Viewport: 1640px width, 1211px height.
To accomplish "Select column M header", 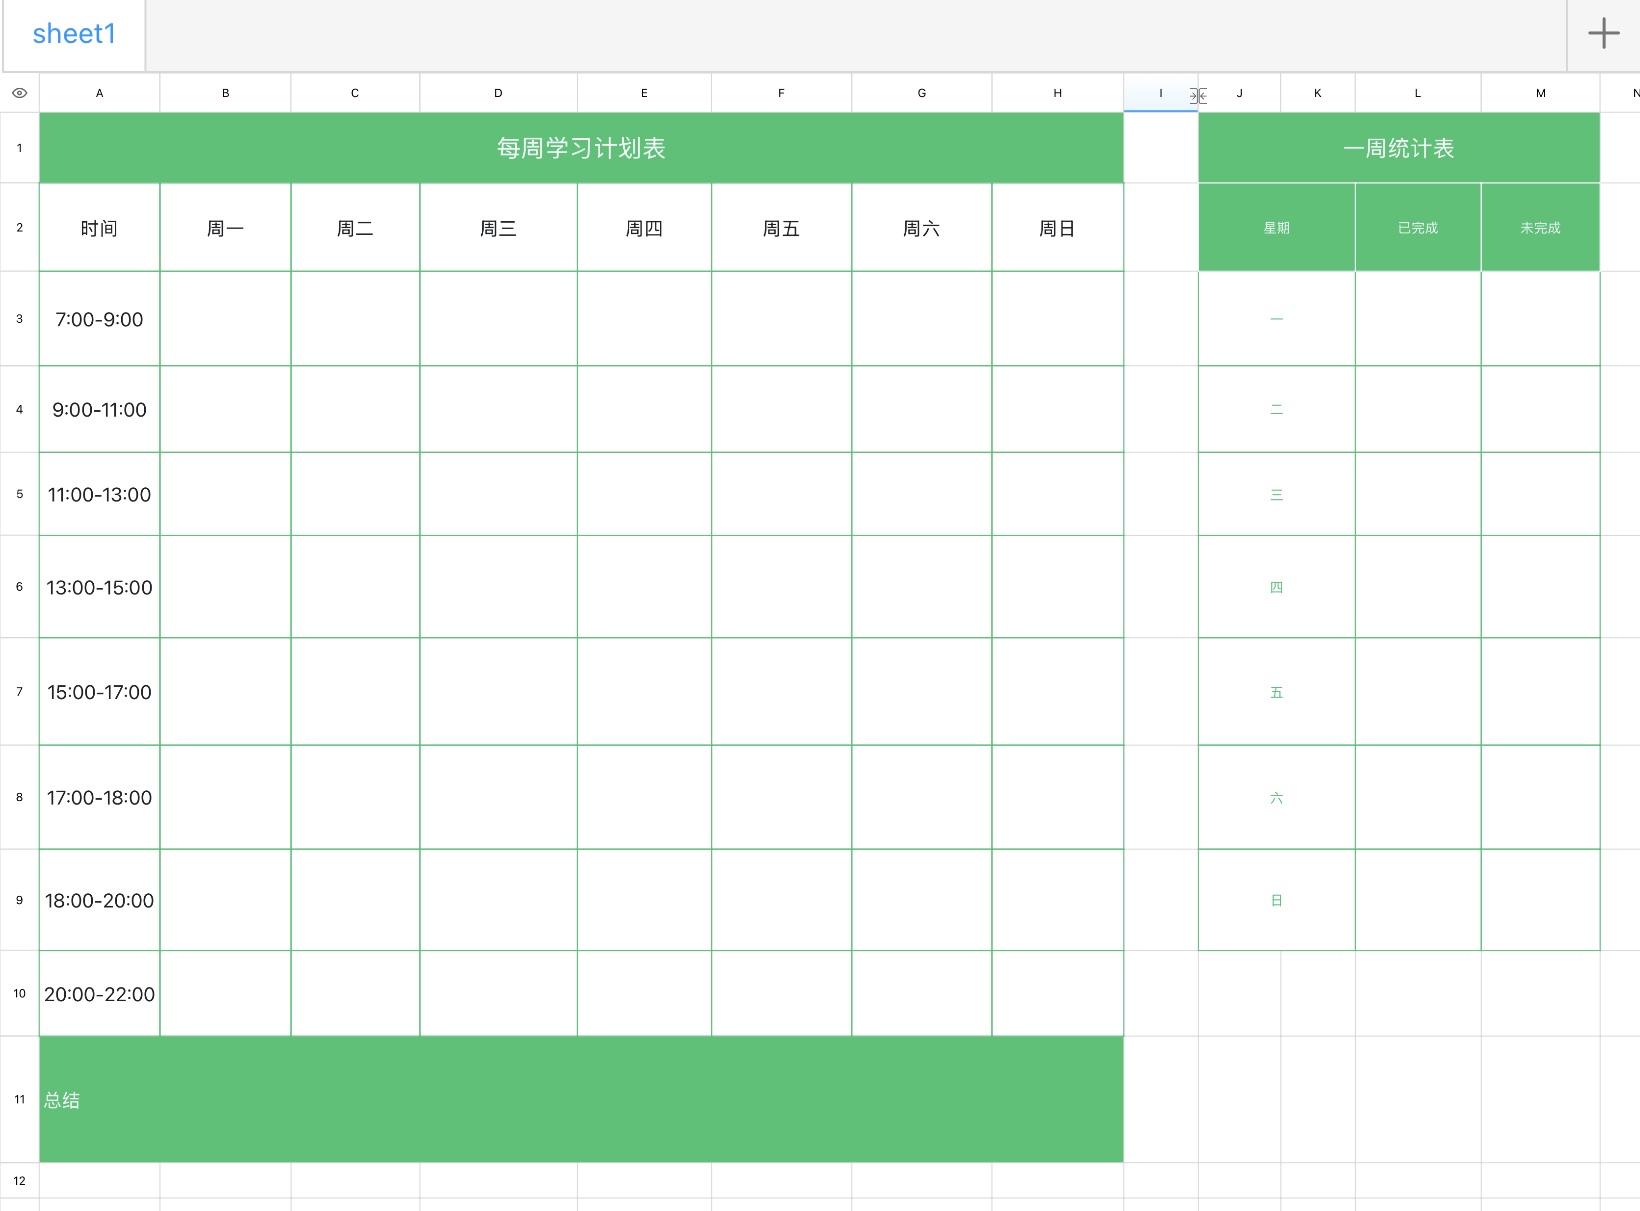I will 1540,93.
